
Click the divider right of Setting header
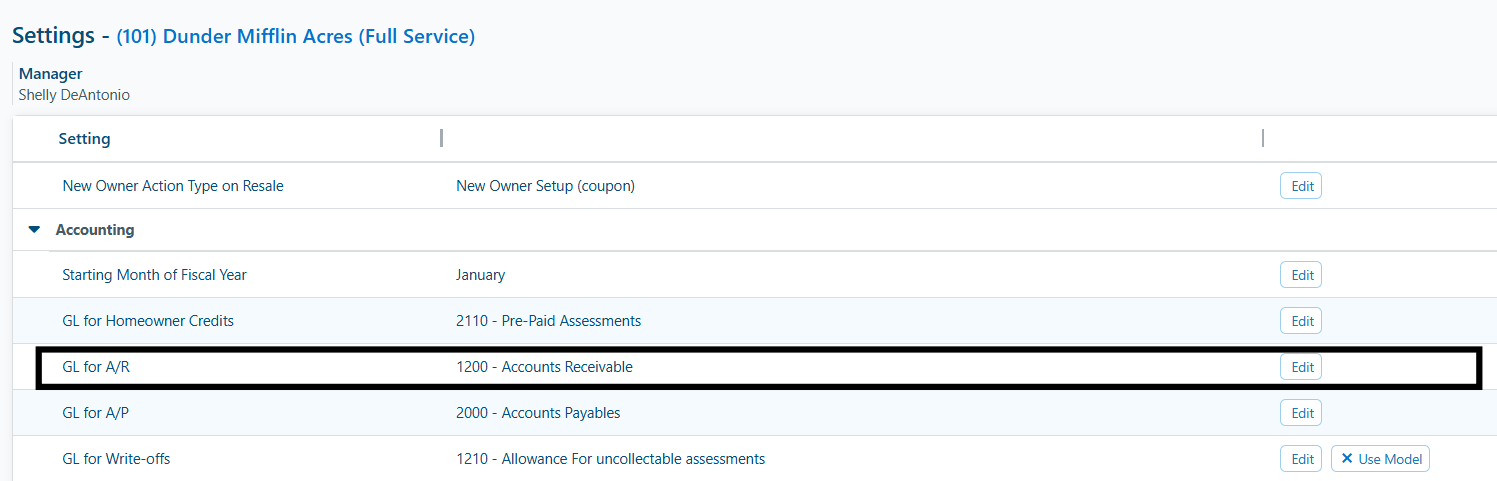(441, 138)
